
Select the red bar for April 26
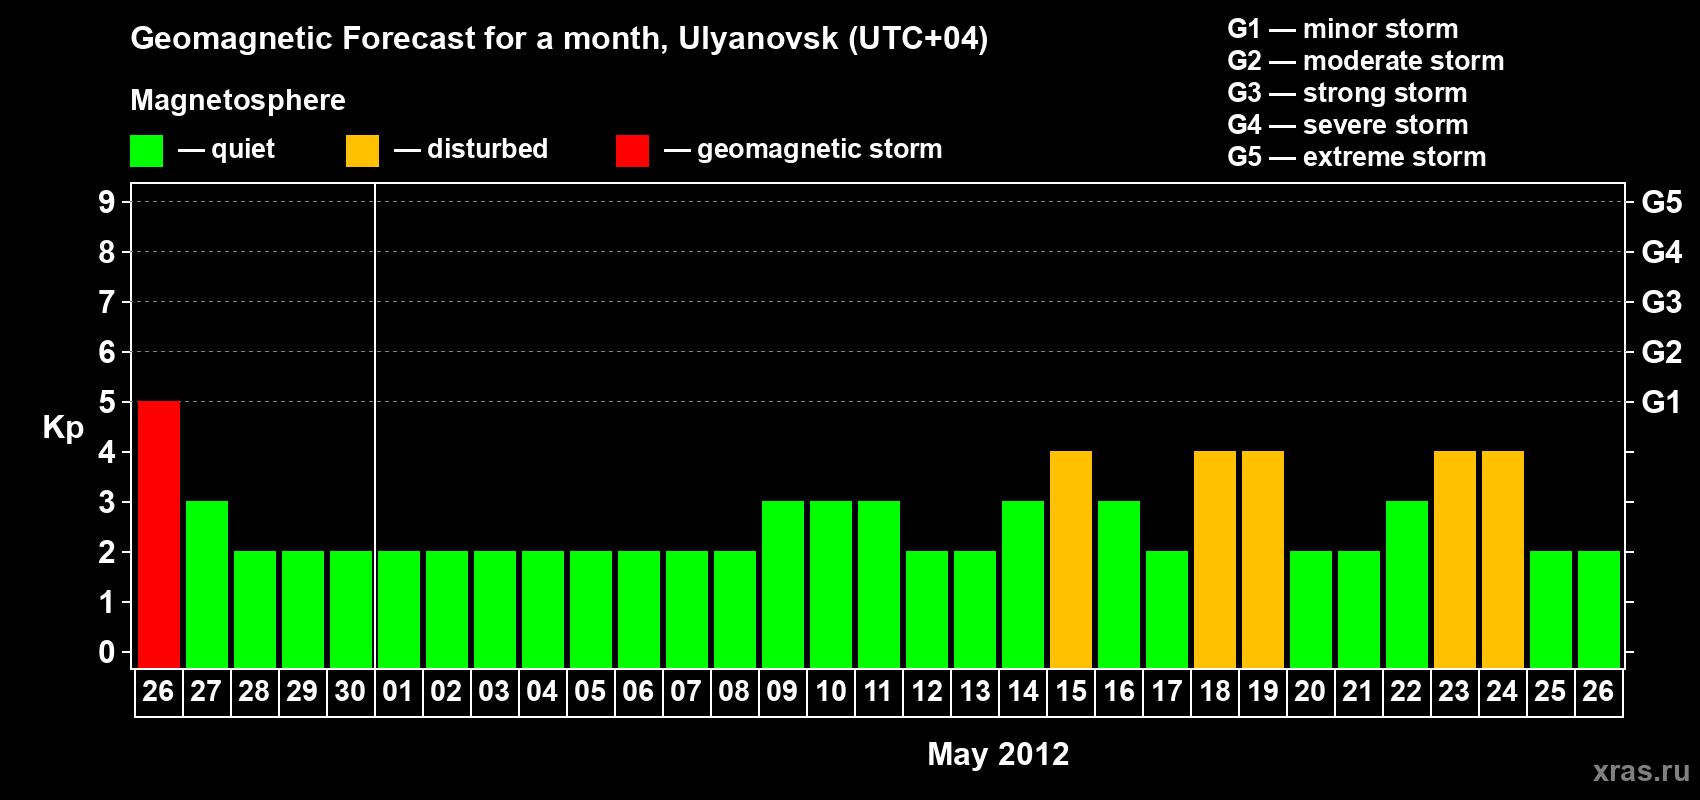159,534
